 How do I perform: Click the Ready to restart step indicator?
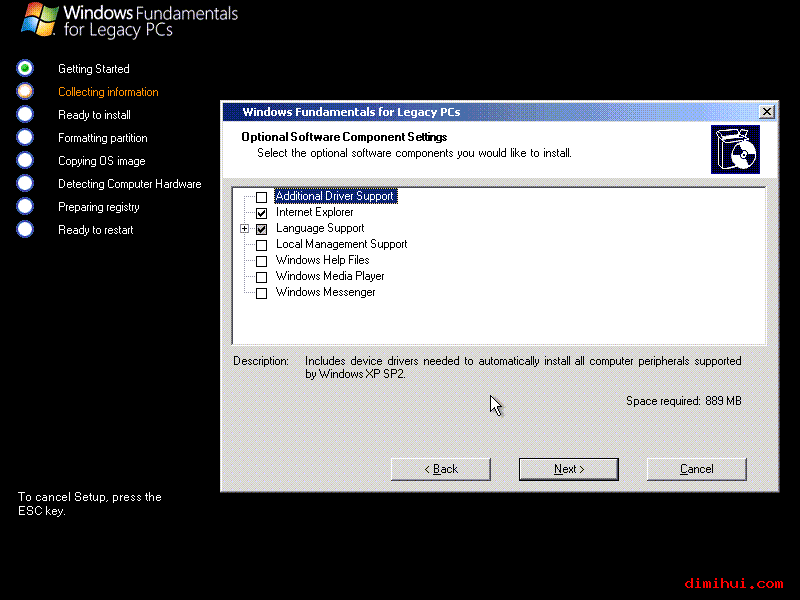25,229
